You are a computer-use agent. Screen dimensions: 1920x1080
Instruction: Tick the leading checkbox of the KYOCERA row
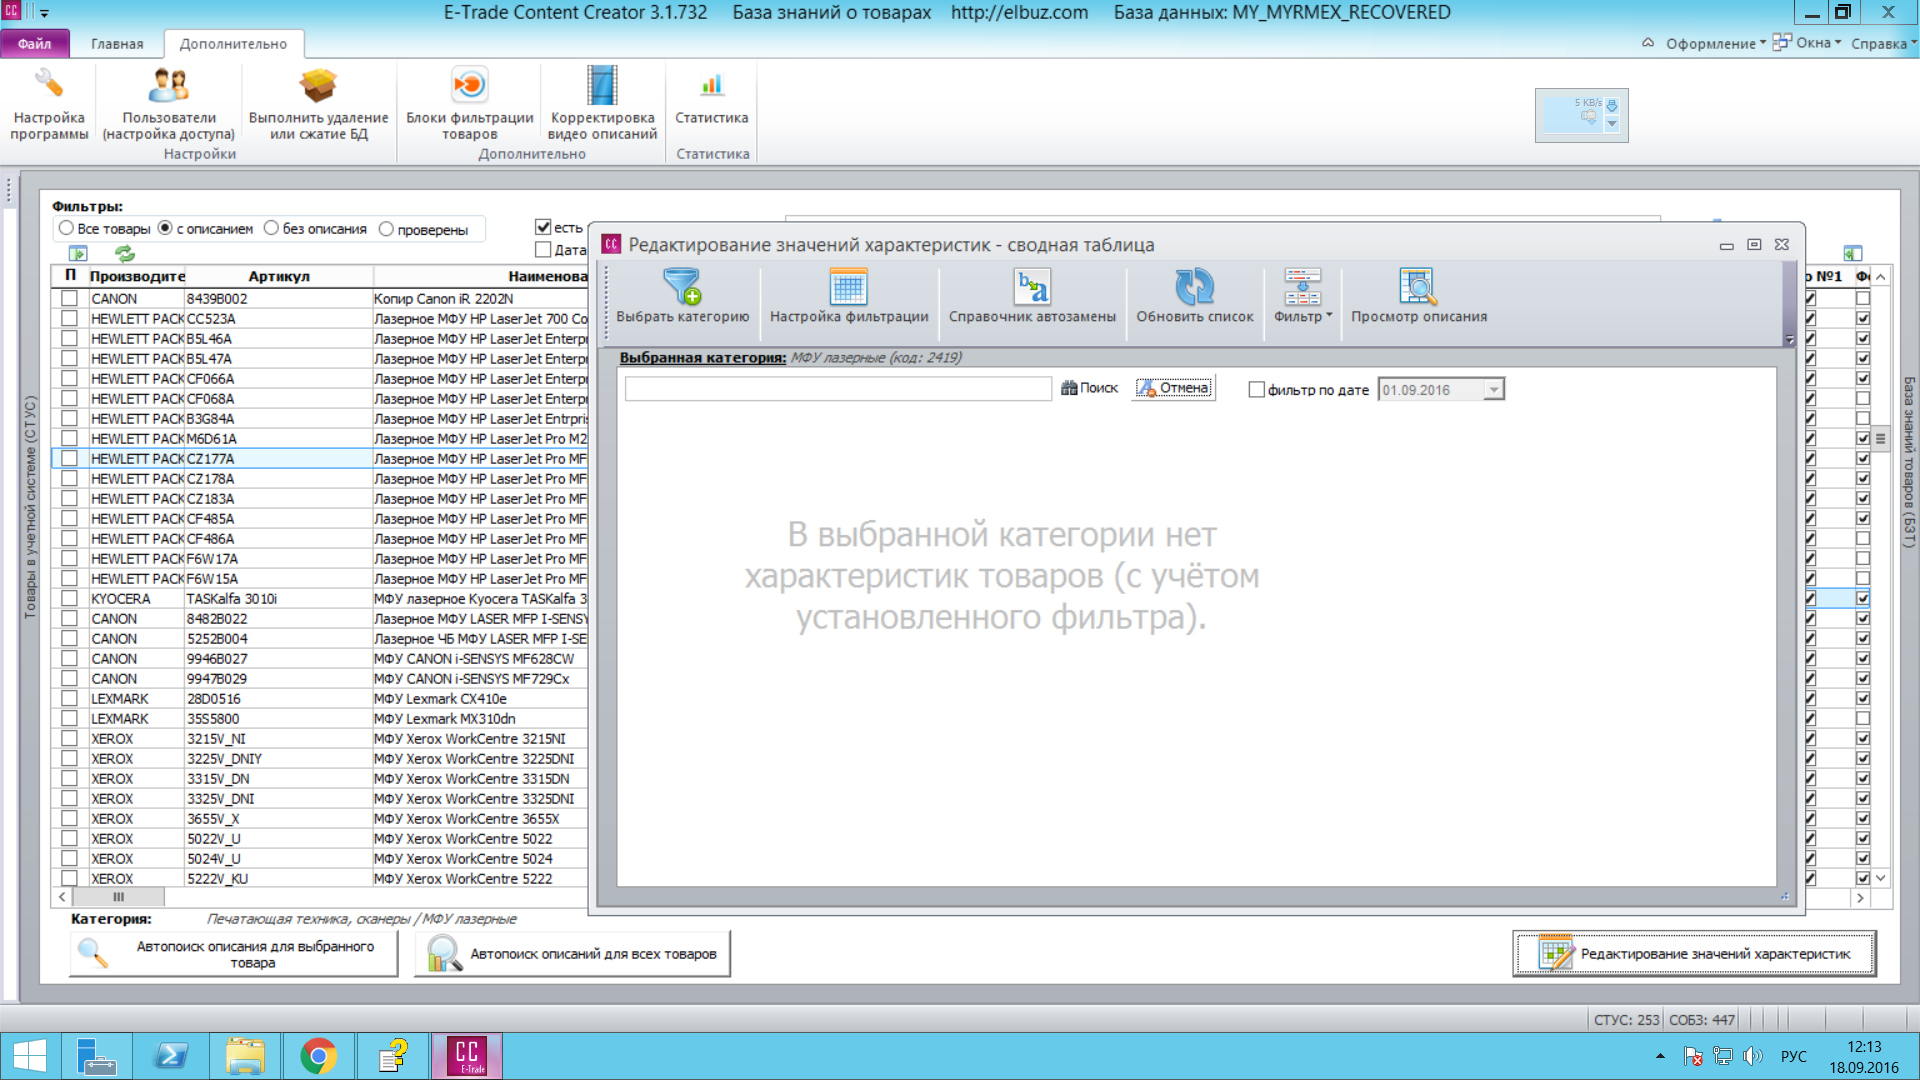pos(69,598)
